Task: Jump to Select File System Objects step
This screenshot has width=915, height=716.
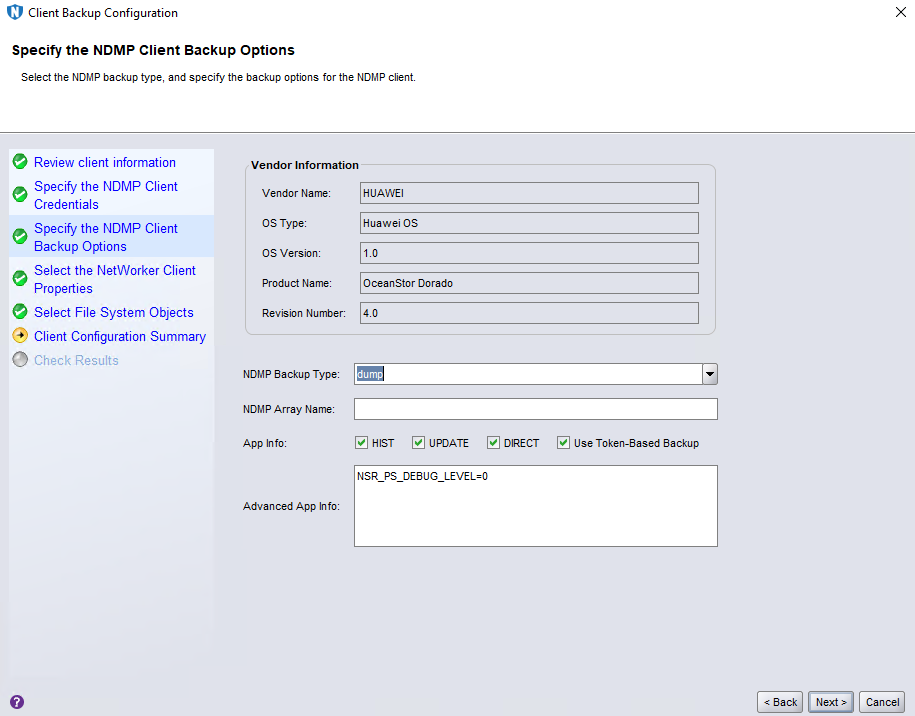Action: (x=113, y=312)
